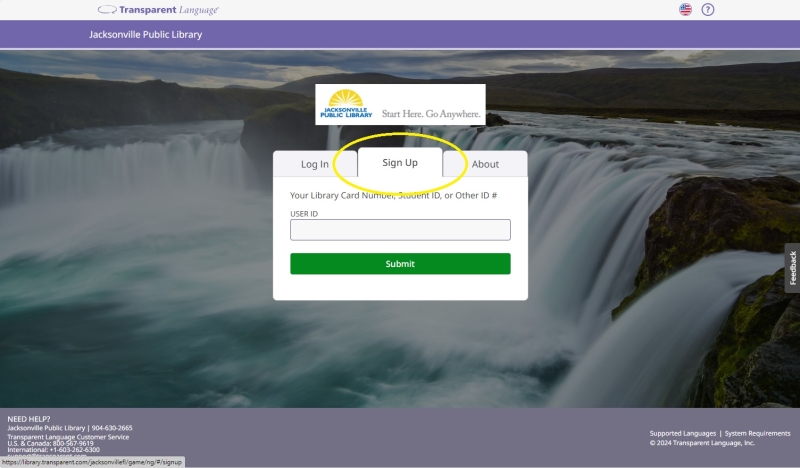Click the library phone number 904-630-2665

[x=112, y=428]
